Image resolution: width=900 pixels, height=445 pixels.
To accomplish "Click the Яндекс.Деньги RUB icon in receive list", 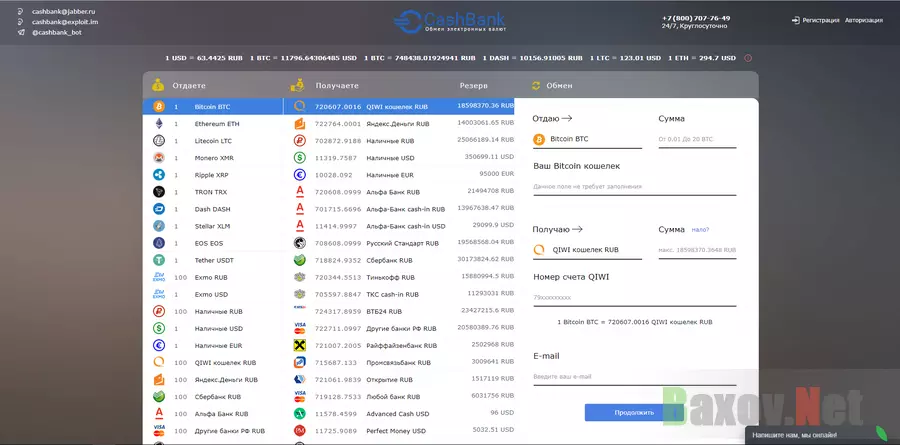I will [300, 123].
